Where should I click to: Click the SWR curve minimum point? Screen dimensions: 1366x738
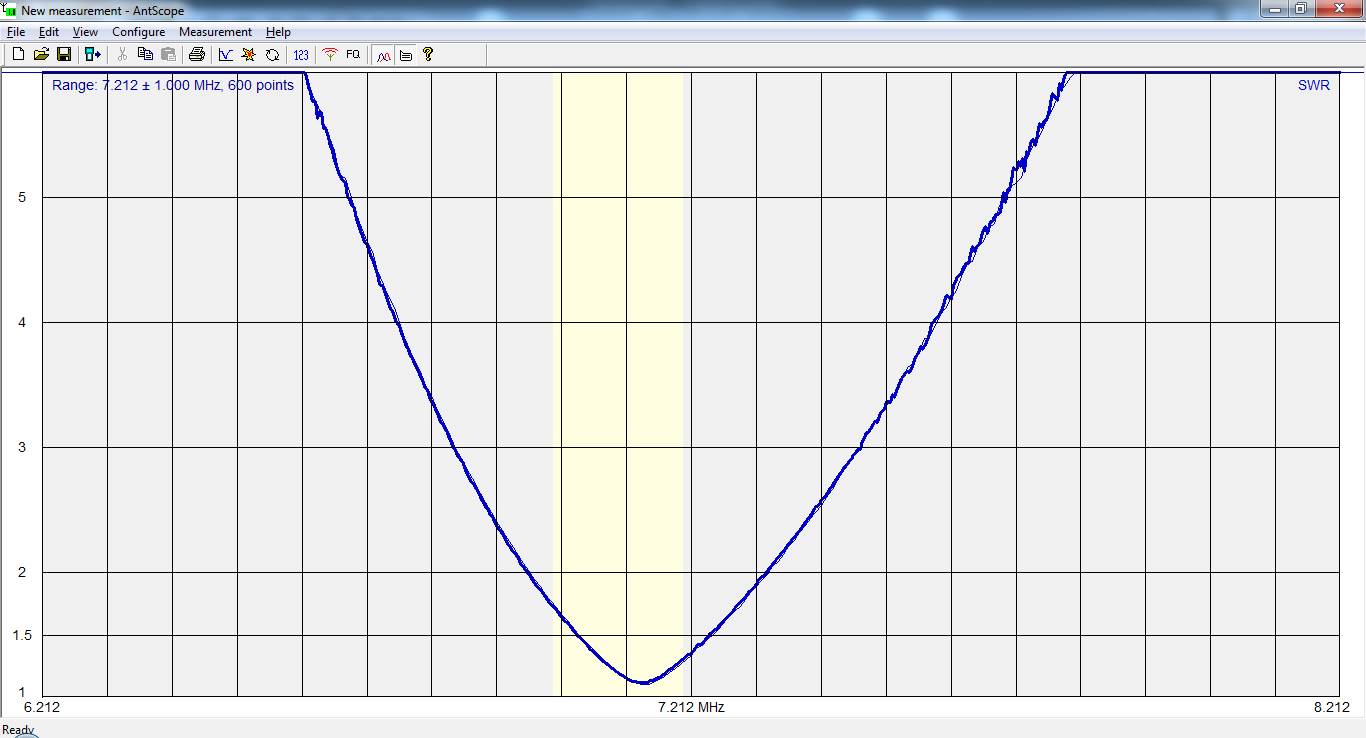coord(642,682)
